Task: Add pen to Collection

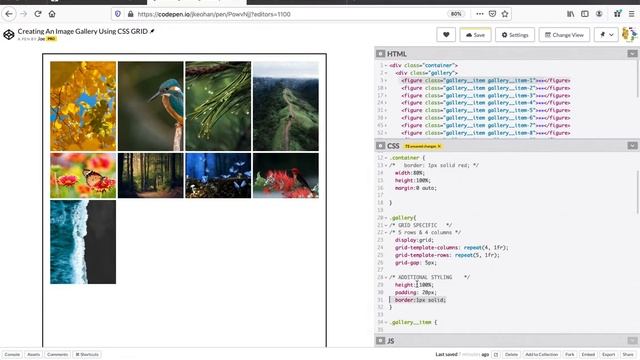Action: 541,354
